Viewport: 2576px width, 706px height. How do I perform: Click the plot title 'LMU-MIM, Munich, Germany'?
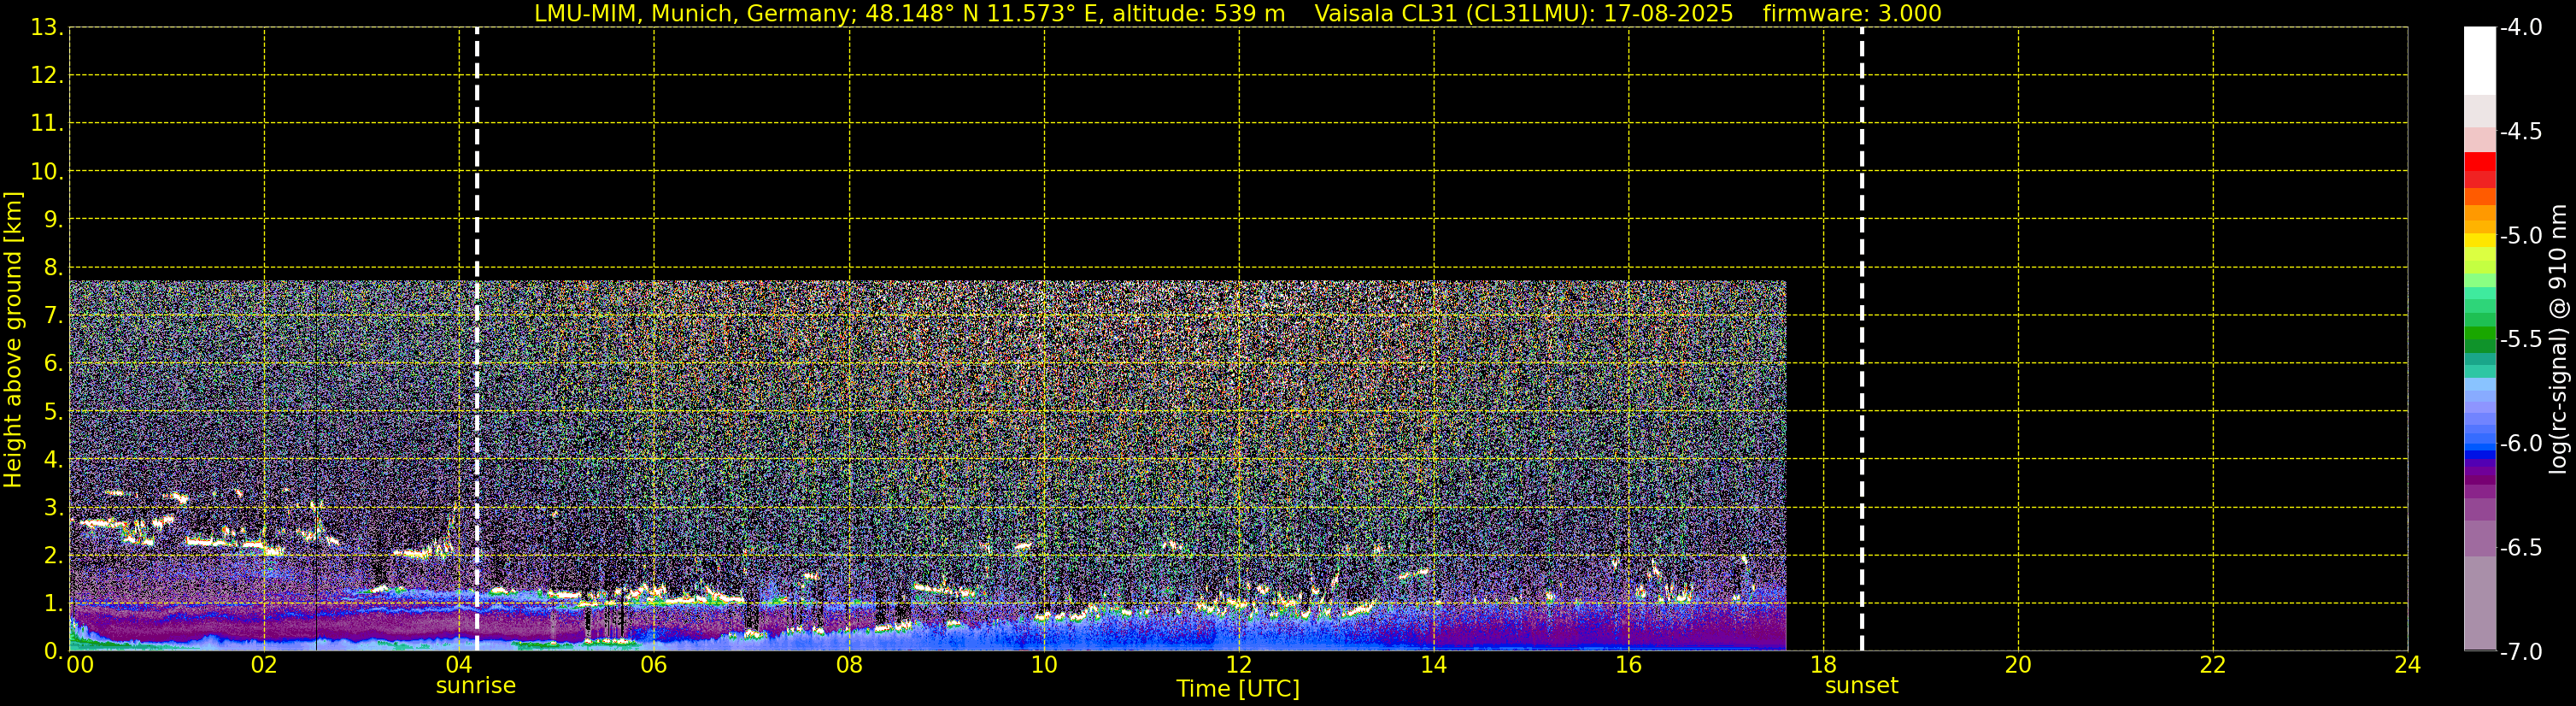coord(693,14)
